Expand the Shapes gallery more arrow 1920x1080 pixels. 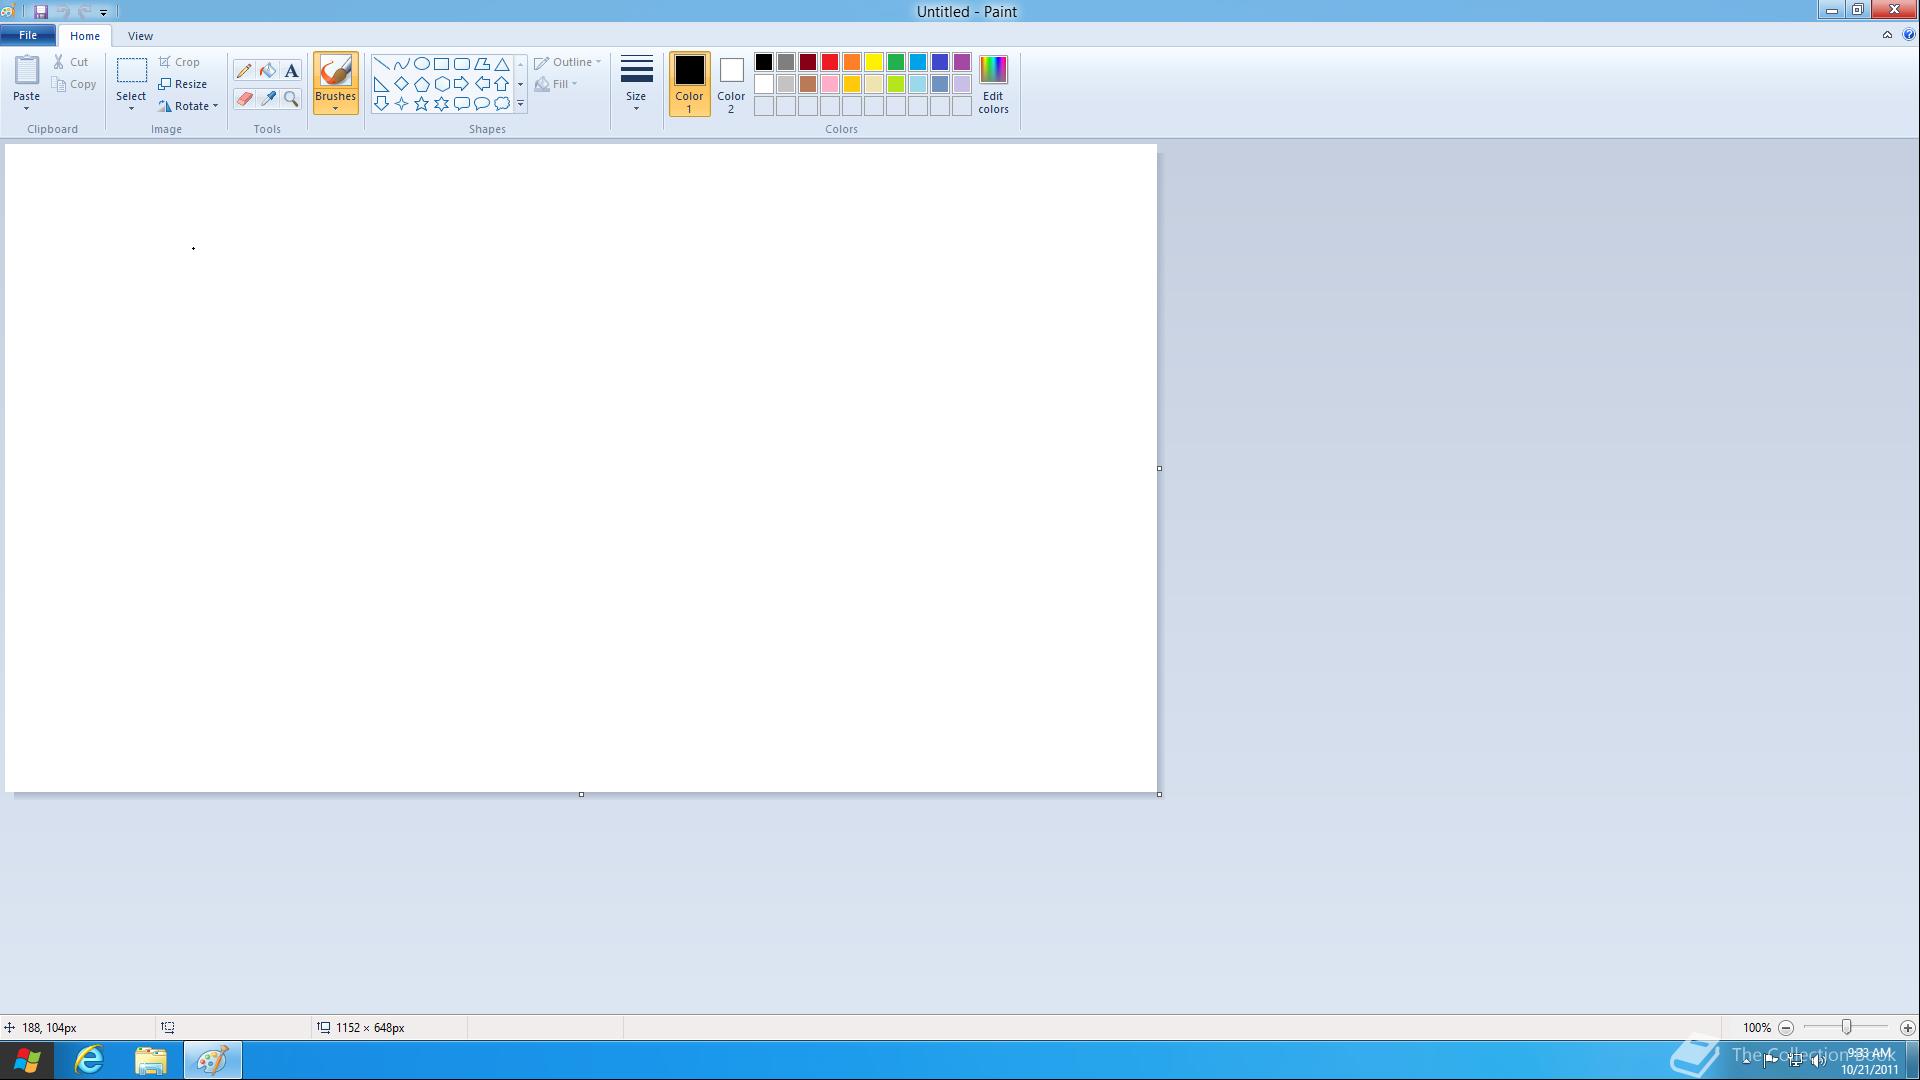(520, 104)
